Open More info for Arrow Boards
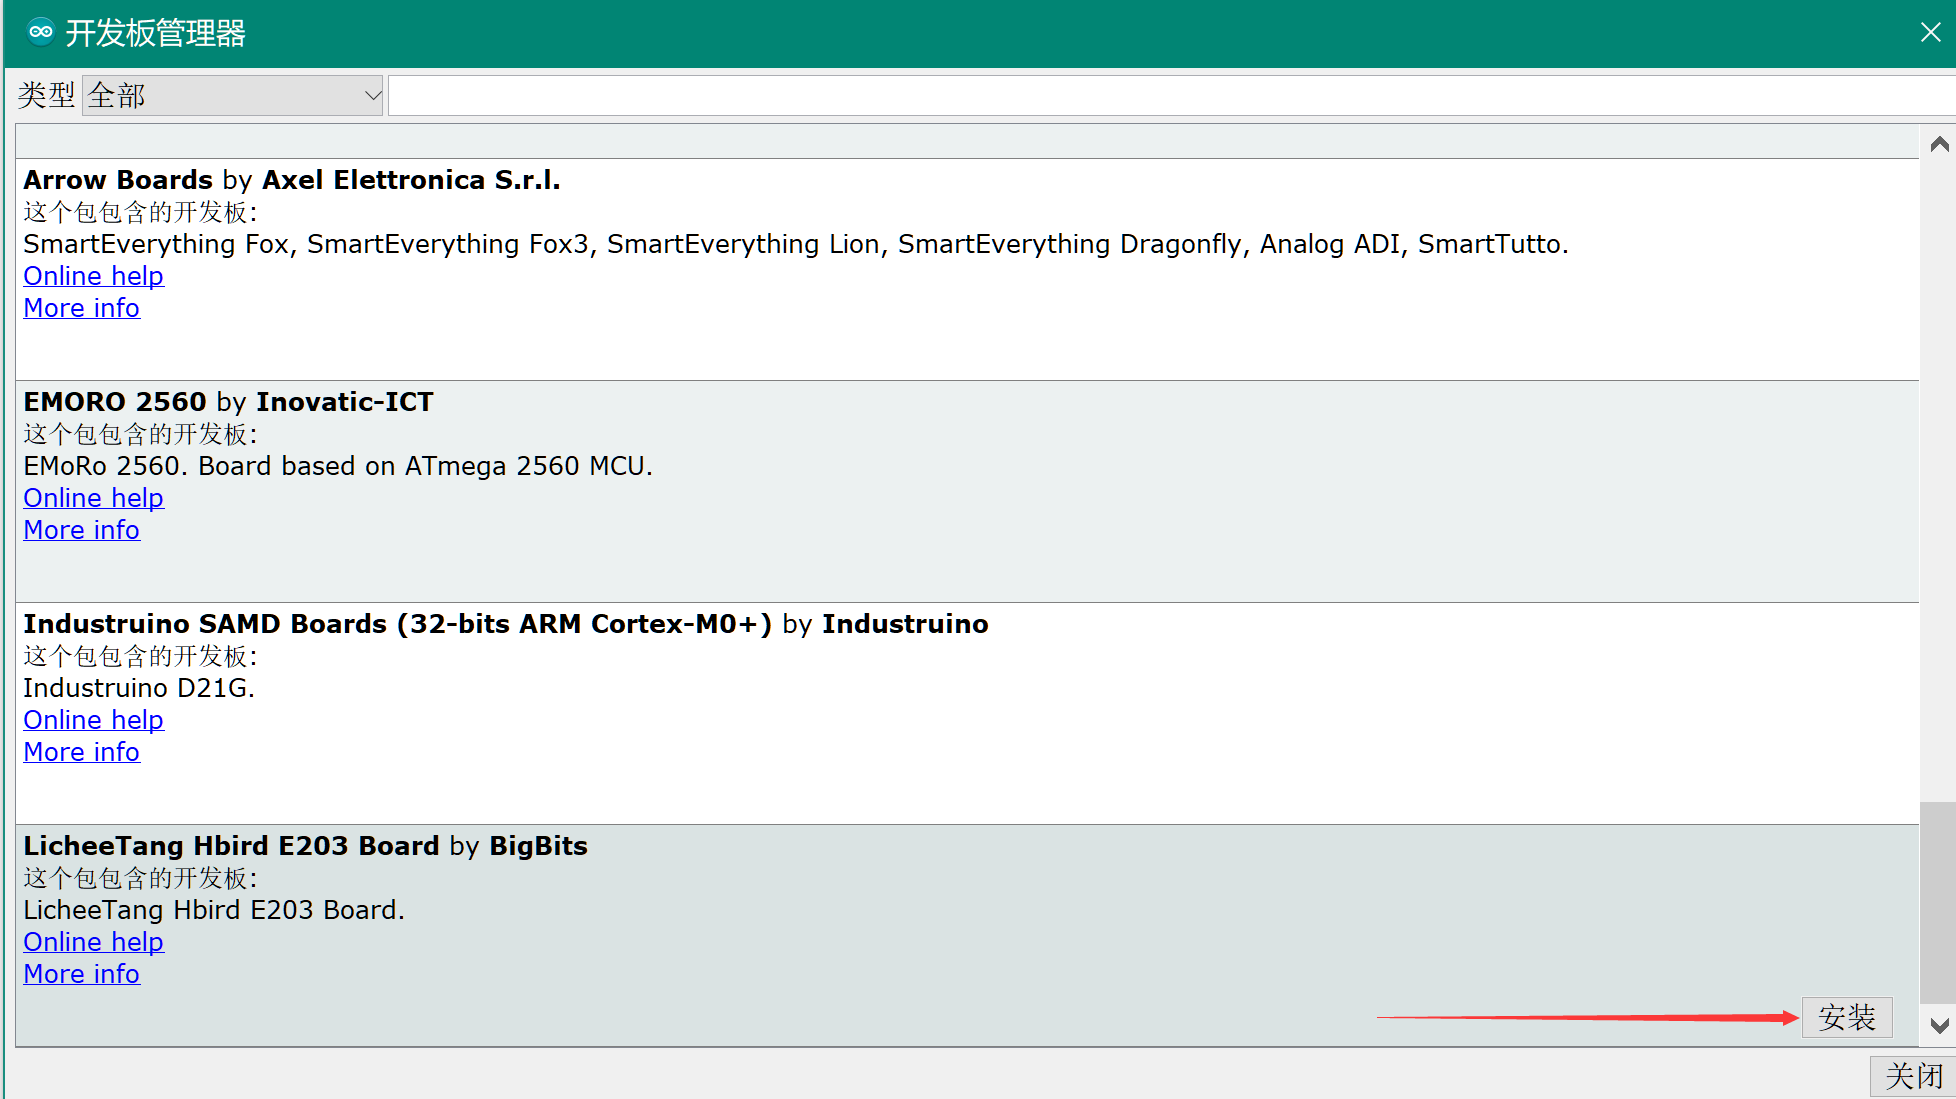This screenshot has width=1956, height=1099. (x=81, y=308)
